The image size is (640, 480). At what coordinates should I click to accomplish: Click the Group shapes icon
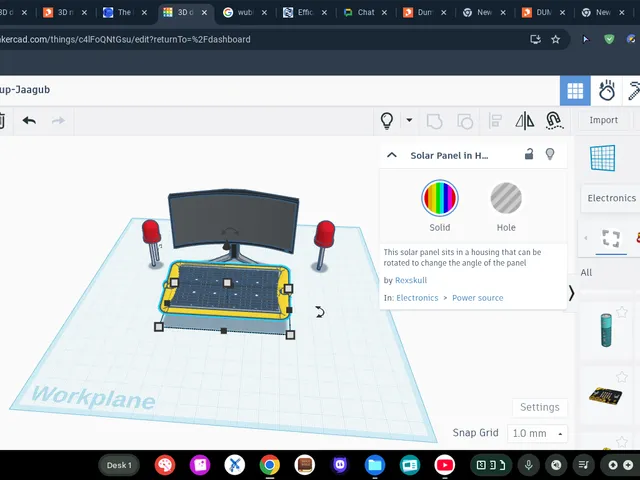click(x=434, y=121)
